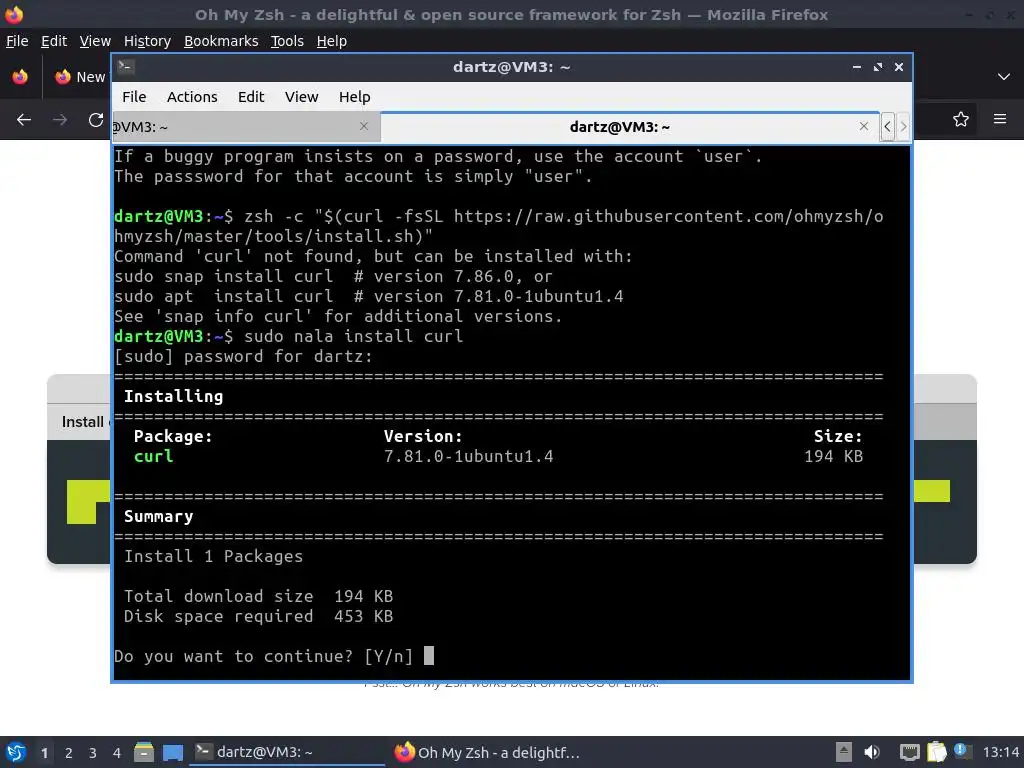Click 'Total download size 194 KB' line
The image size is (1024, 768).
pyautogui.click(x=259, y=596)
